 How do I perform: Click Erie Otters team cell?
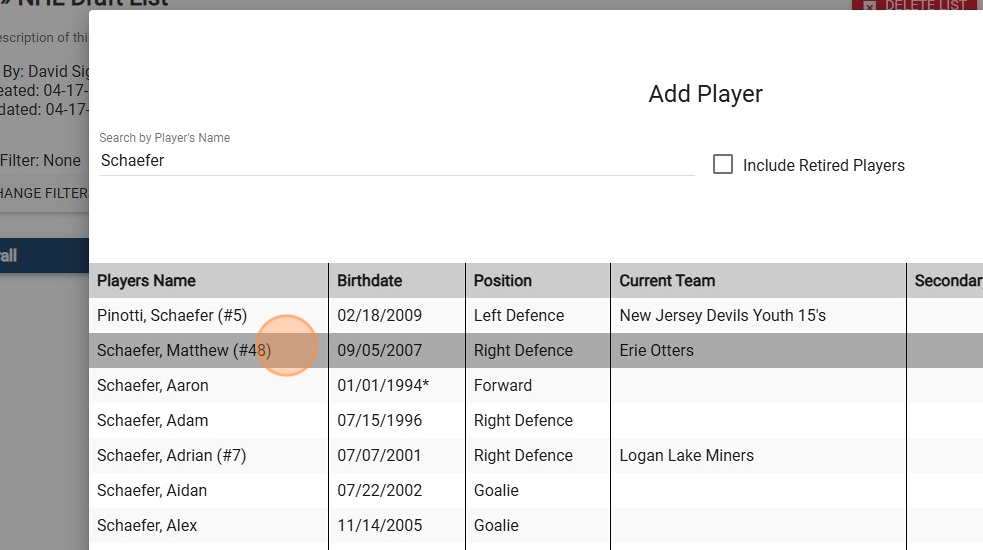click(x=656, y=351)
